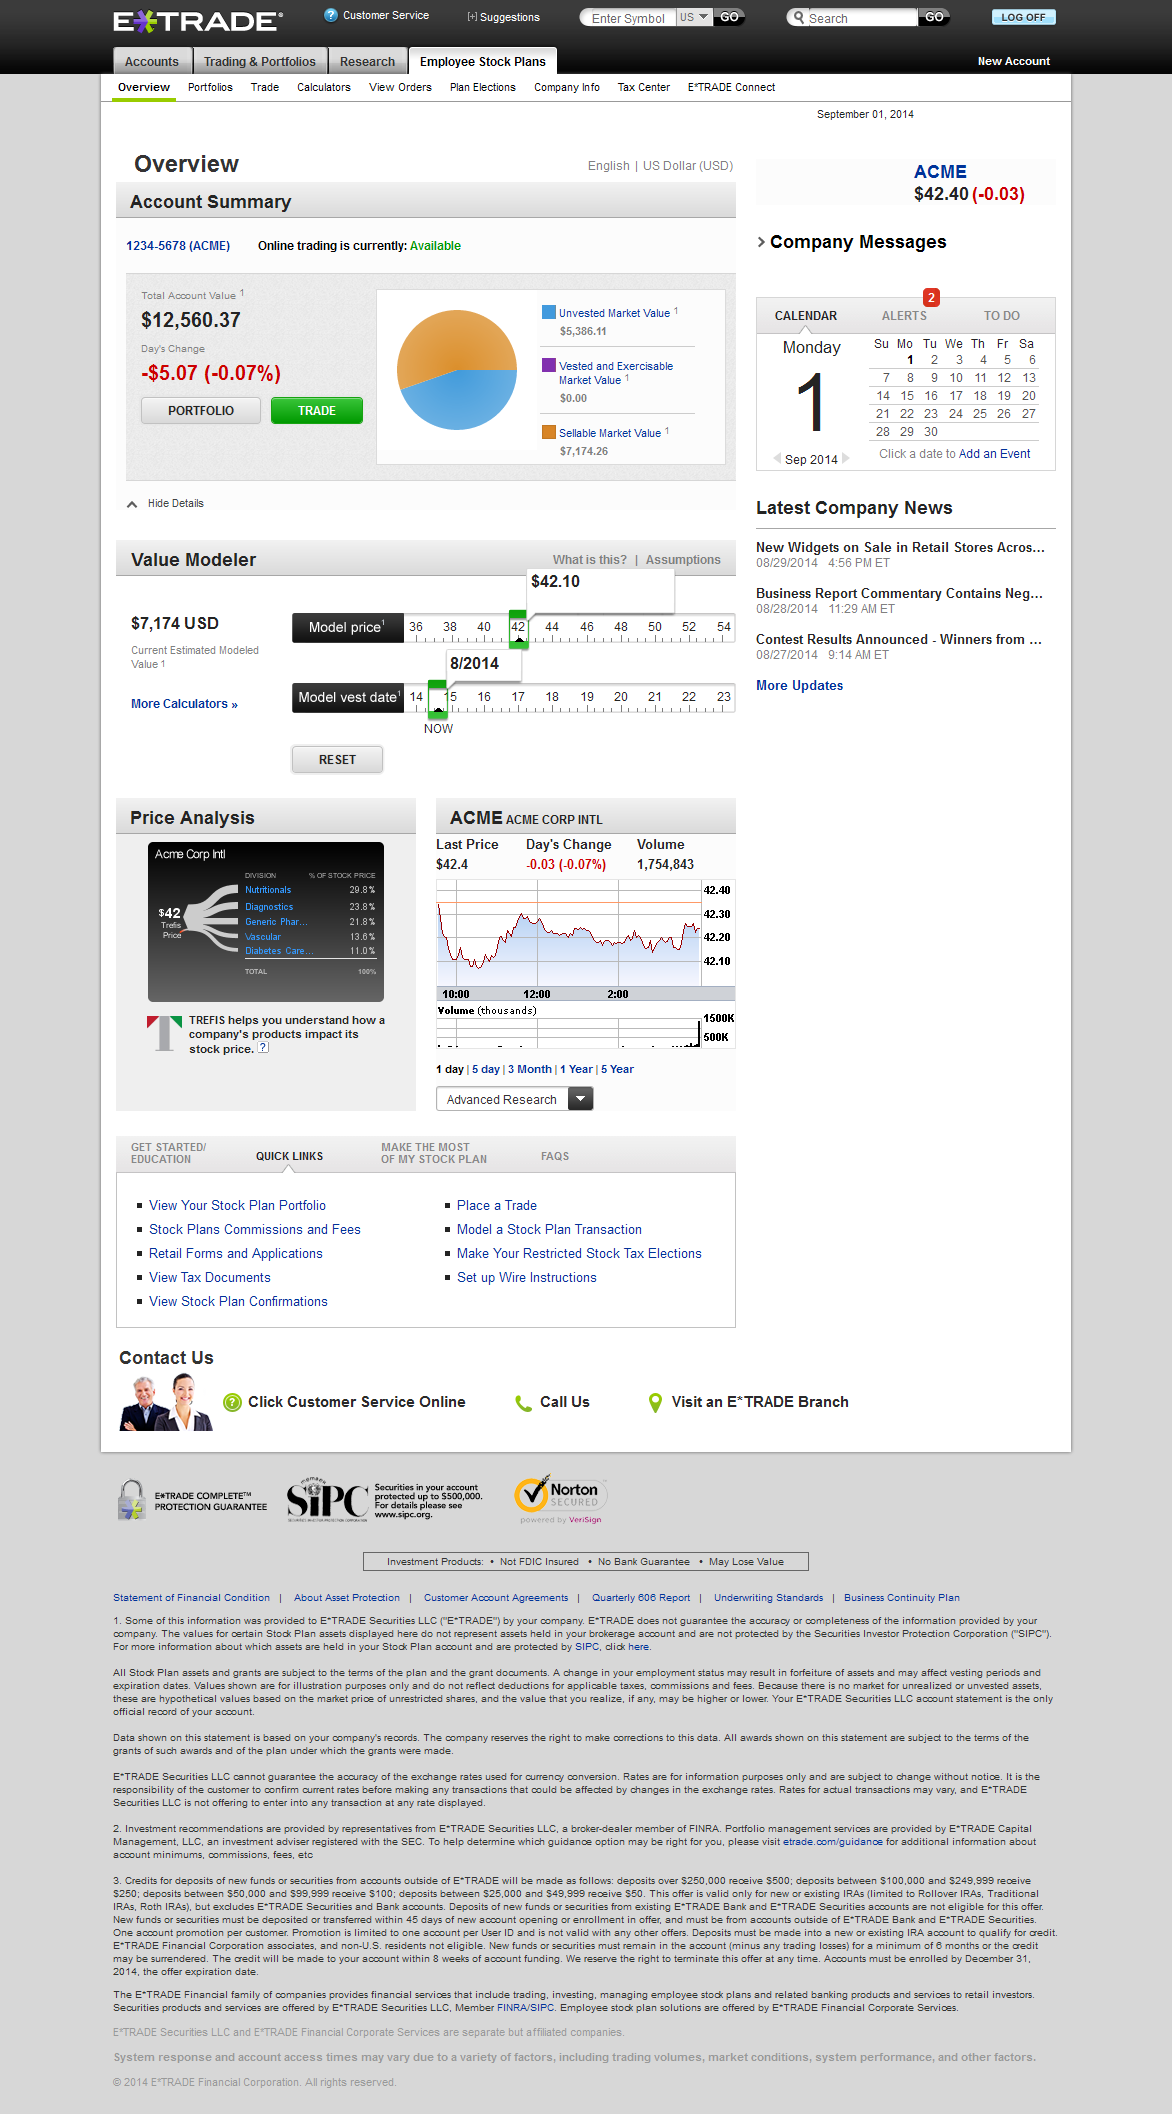
Task: Open the Suggestions expander in header
Action: point(503,17)
